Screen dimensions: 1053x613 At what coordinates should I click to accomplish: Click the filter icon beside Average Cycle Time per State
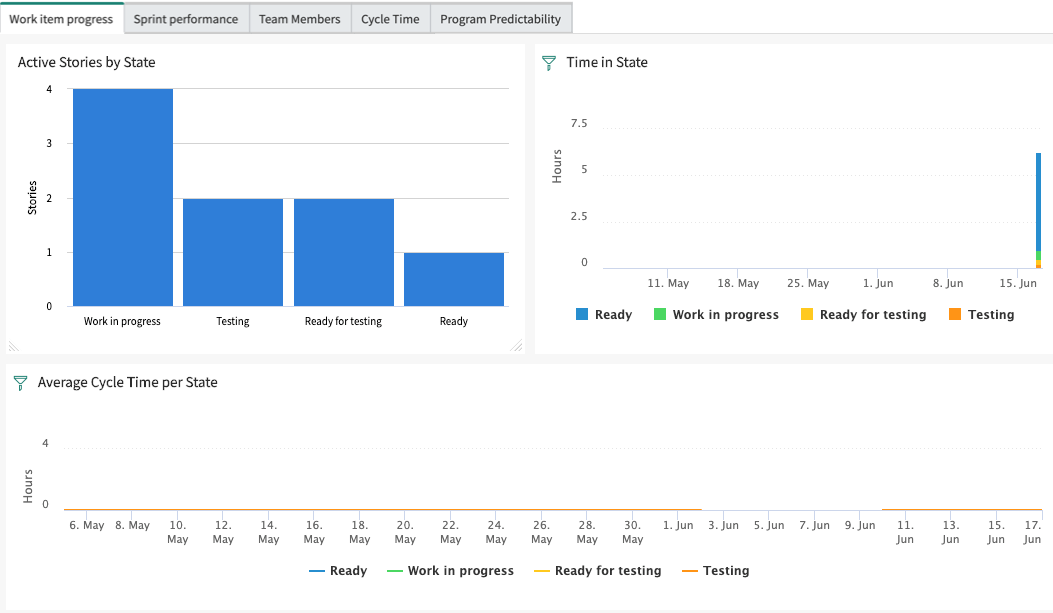[21, 383]
